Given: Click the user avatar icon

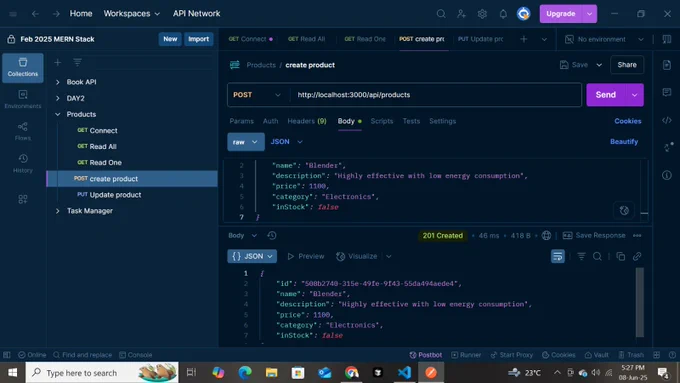Looking at the screenshot, I should (x=523, y=14).
